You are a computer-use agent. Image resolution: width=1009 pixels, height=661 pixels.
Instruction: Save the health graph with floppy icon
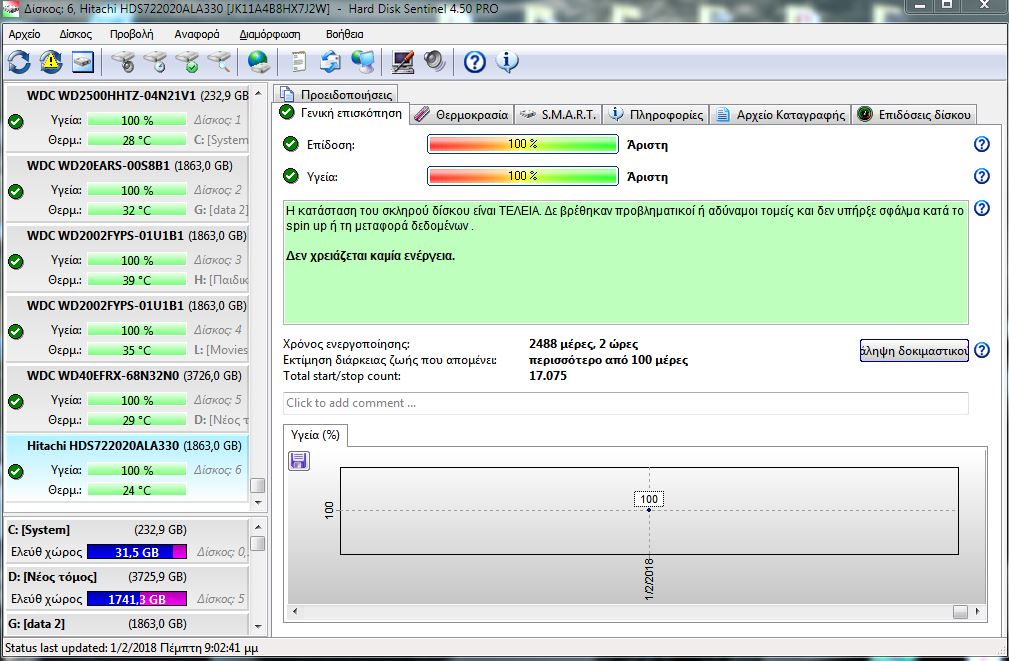299,461
